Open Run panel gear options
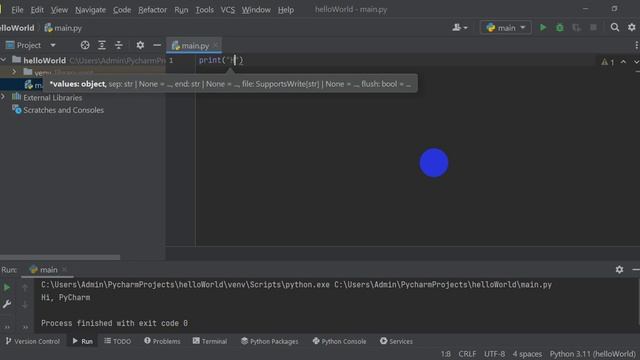 point(619,269)
